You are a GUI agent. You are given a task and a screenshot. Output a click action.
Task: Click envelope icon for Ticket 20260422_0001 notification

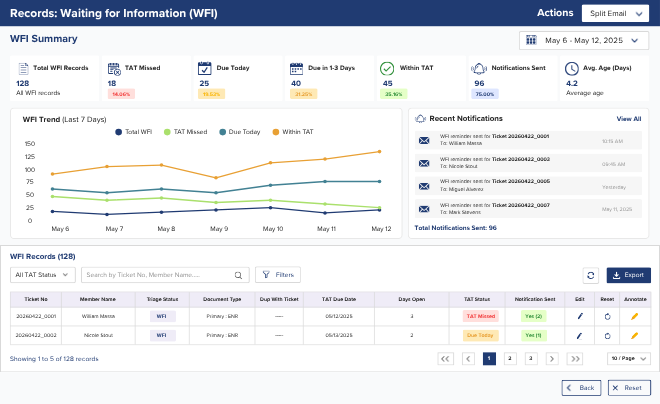coord(424,140)
